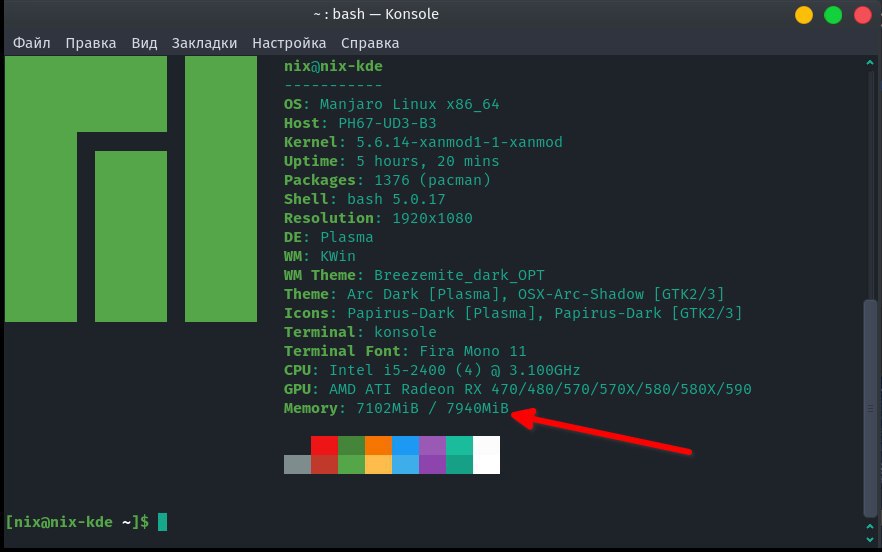Click the CPU: Intel i5-2400 line
This screenshot has width=882, height=552.
(x=432, y=370)
